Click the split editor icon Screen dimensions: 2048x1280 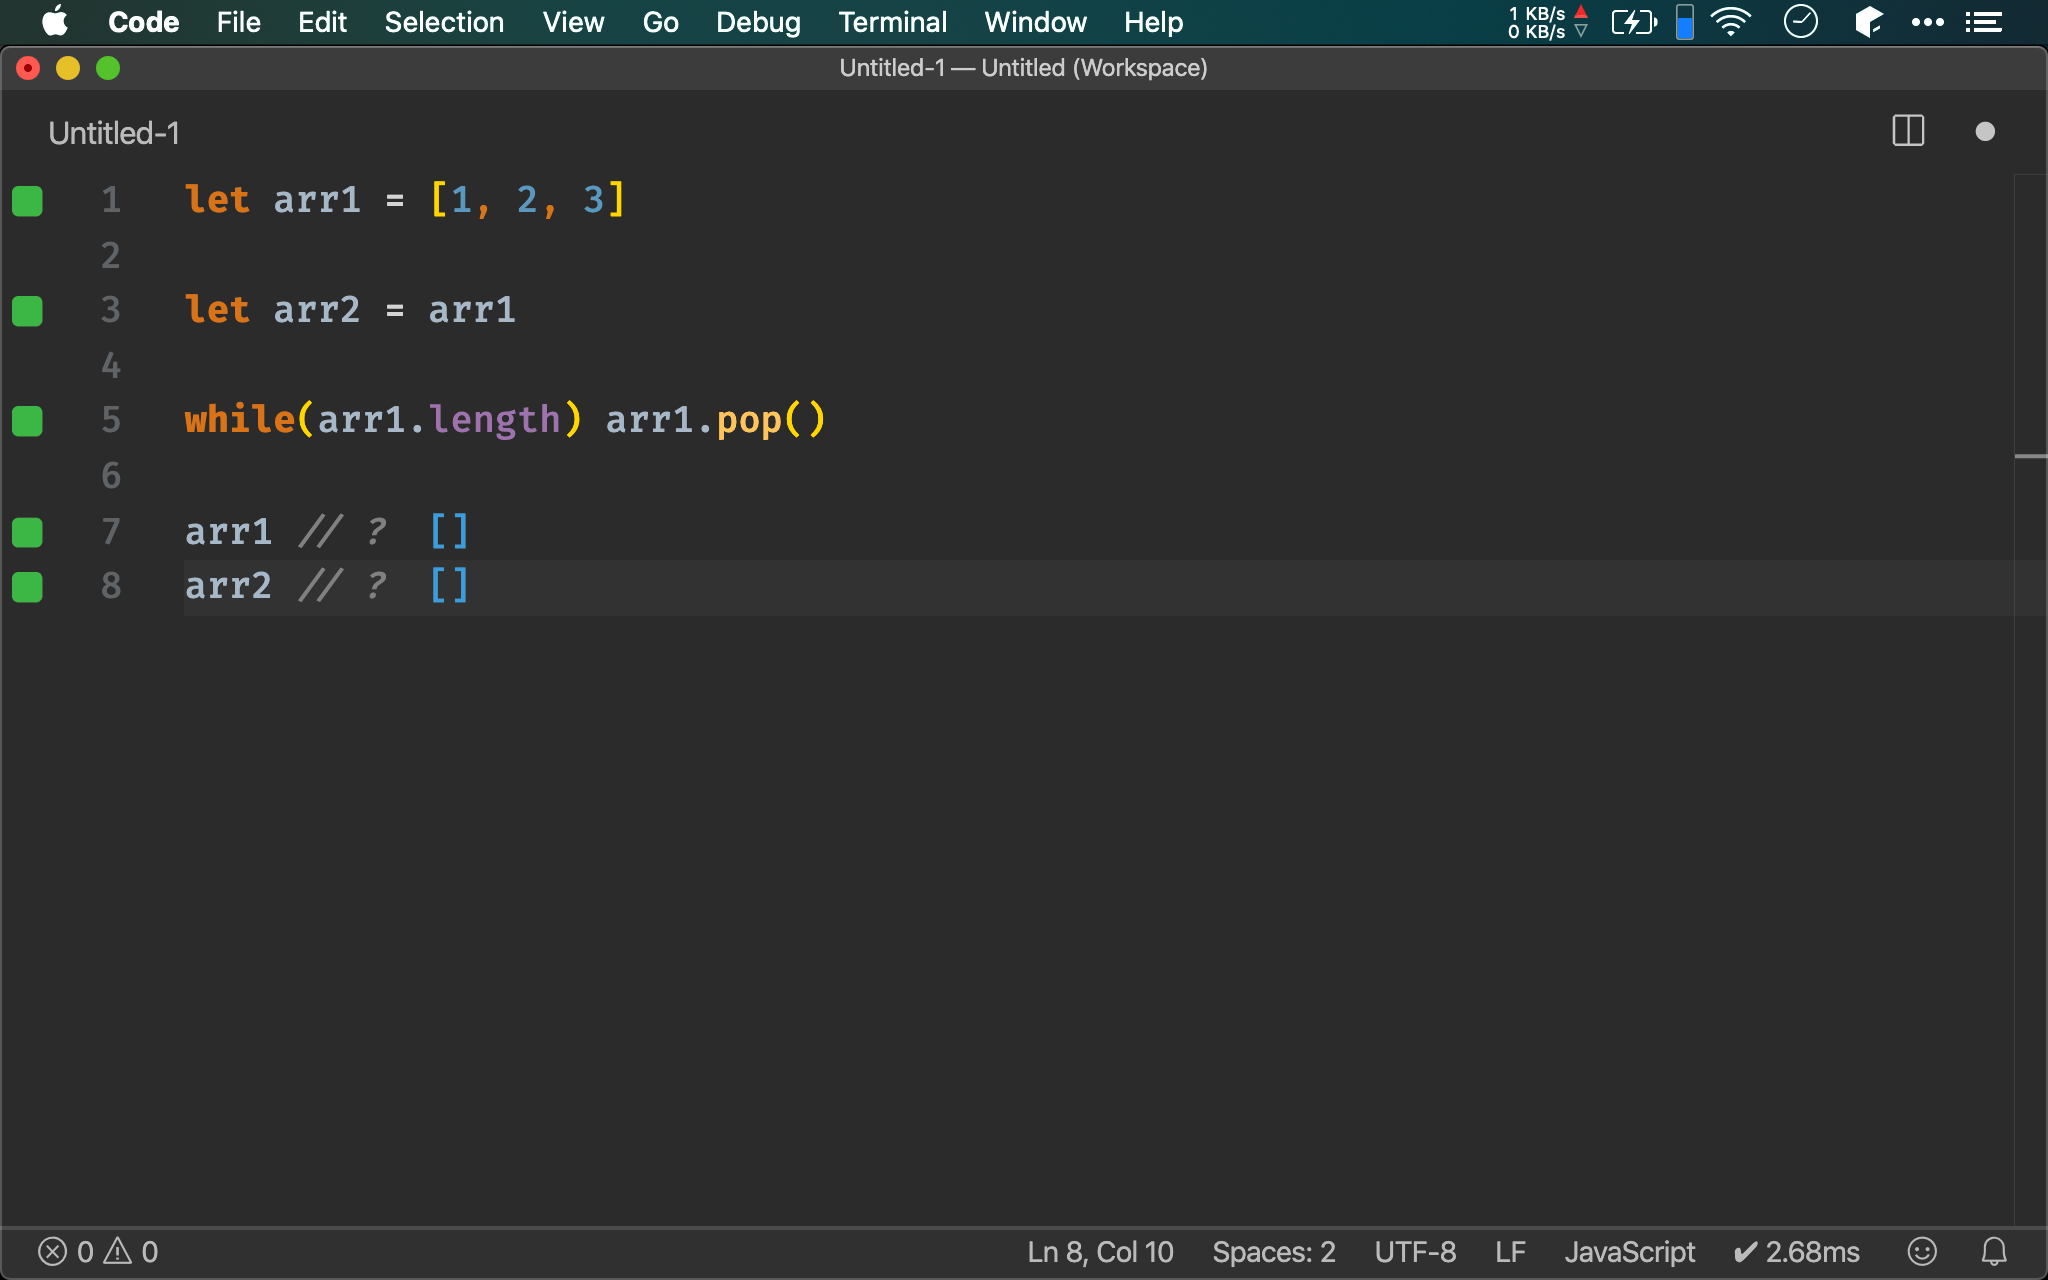point(1908,131)
